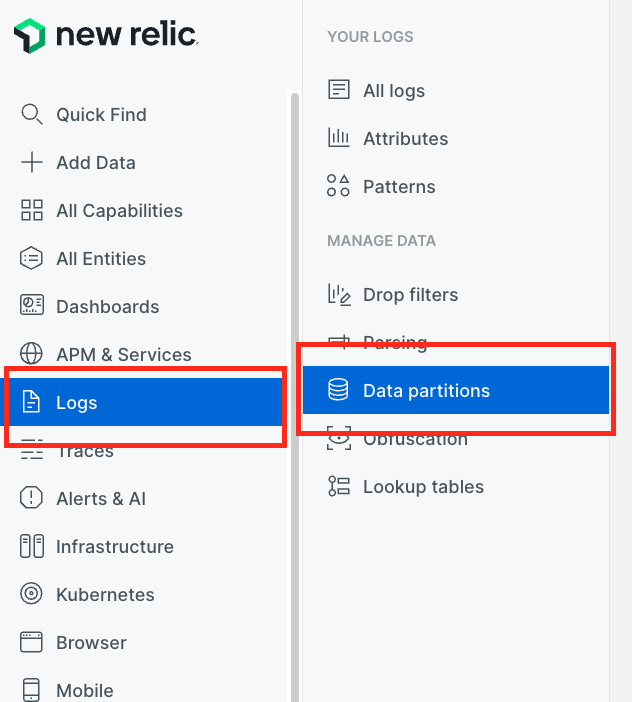Open All logs view
Image resolution: width=632 pixels, height=702 pixels.
point(393,90)
